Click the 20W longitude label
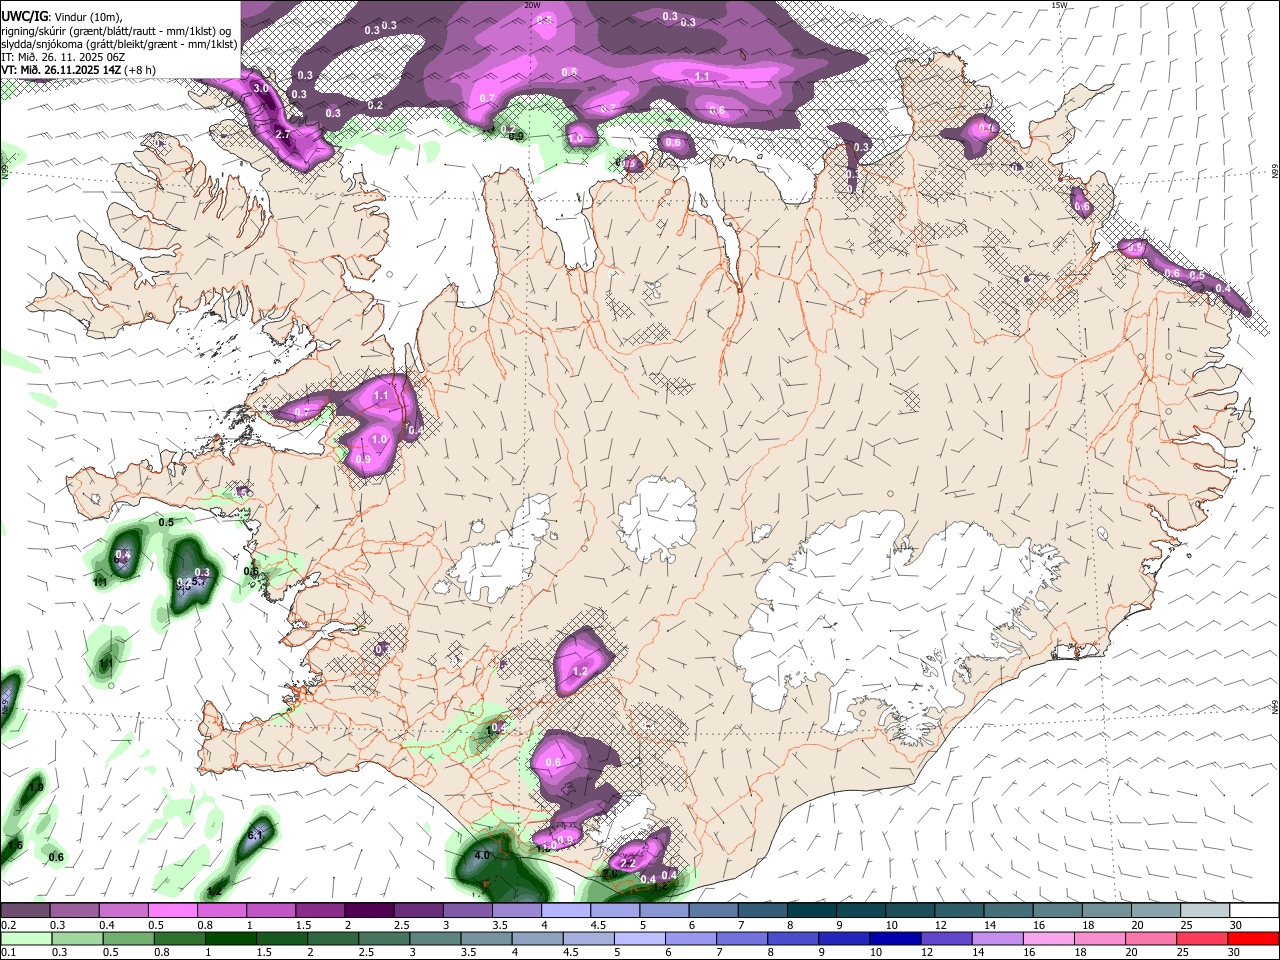The width and height of the screenshot is (1280, 960). (x=532, y=5)
